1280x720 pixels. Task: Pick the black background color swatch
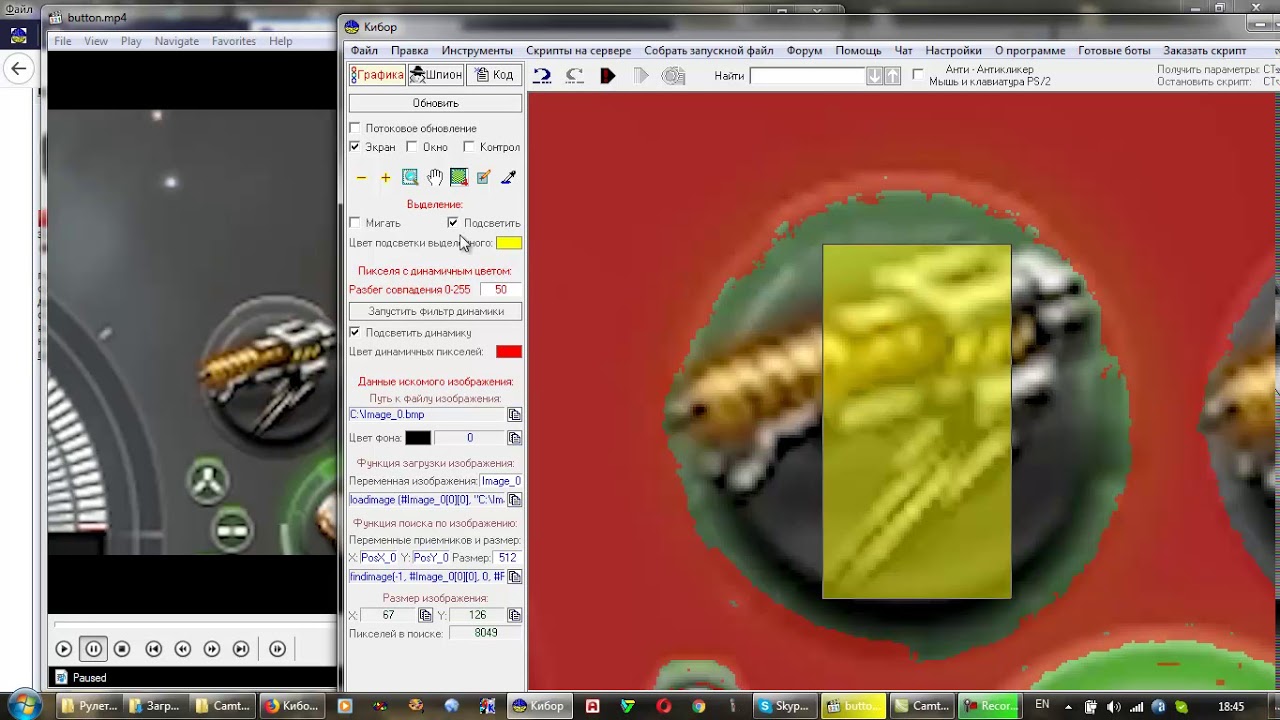click(x=418, y=438)
